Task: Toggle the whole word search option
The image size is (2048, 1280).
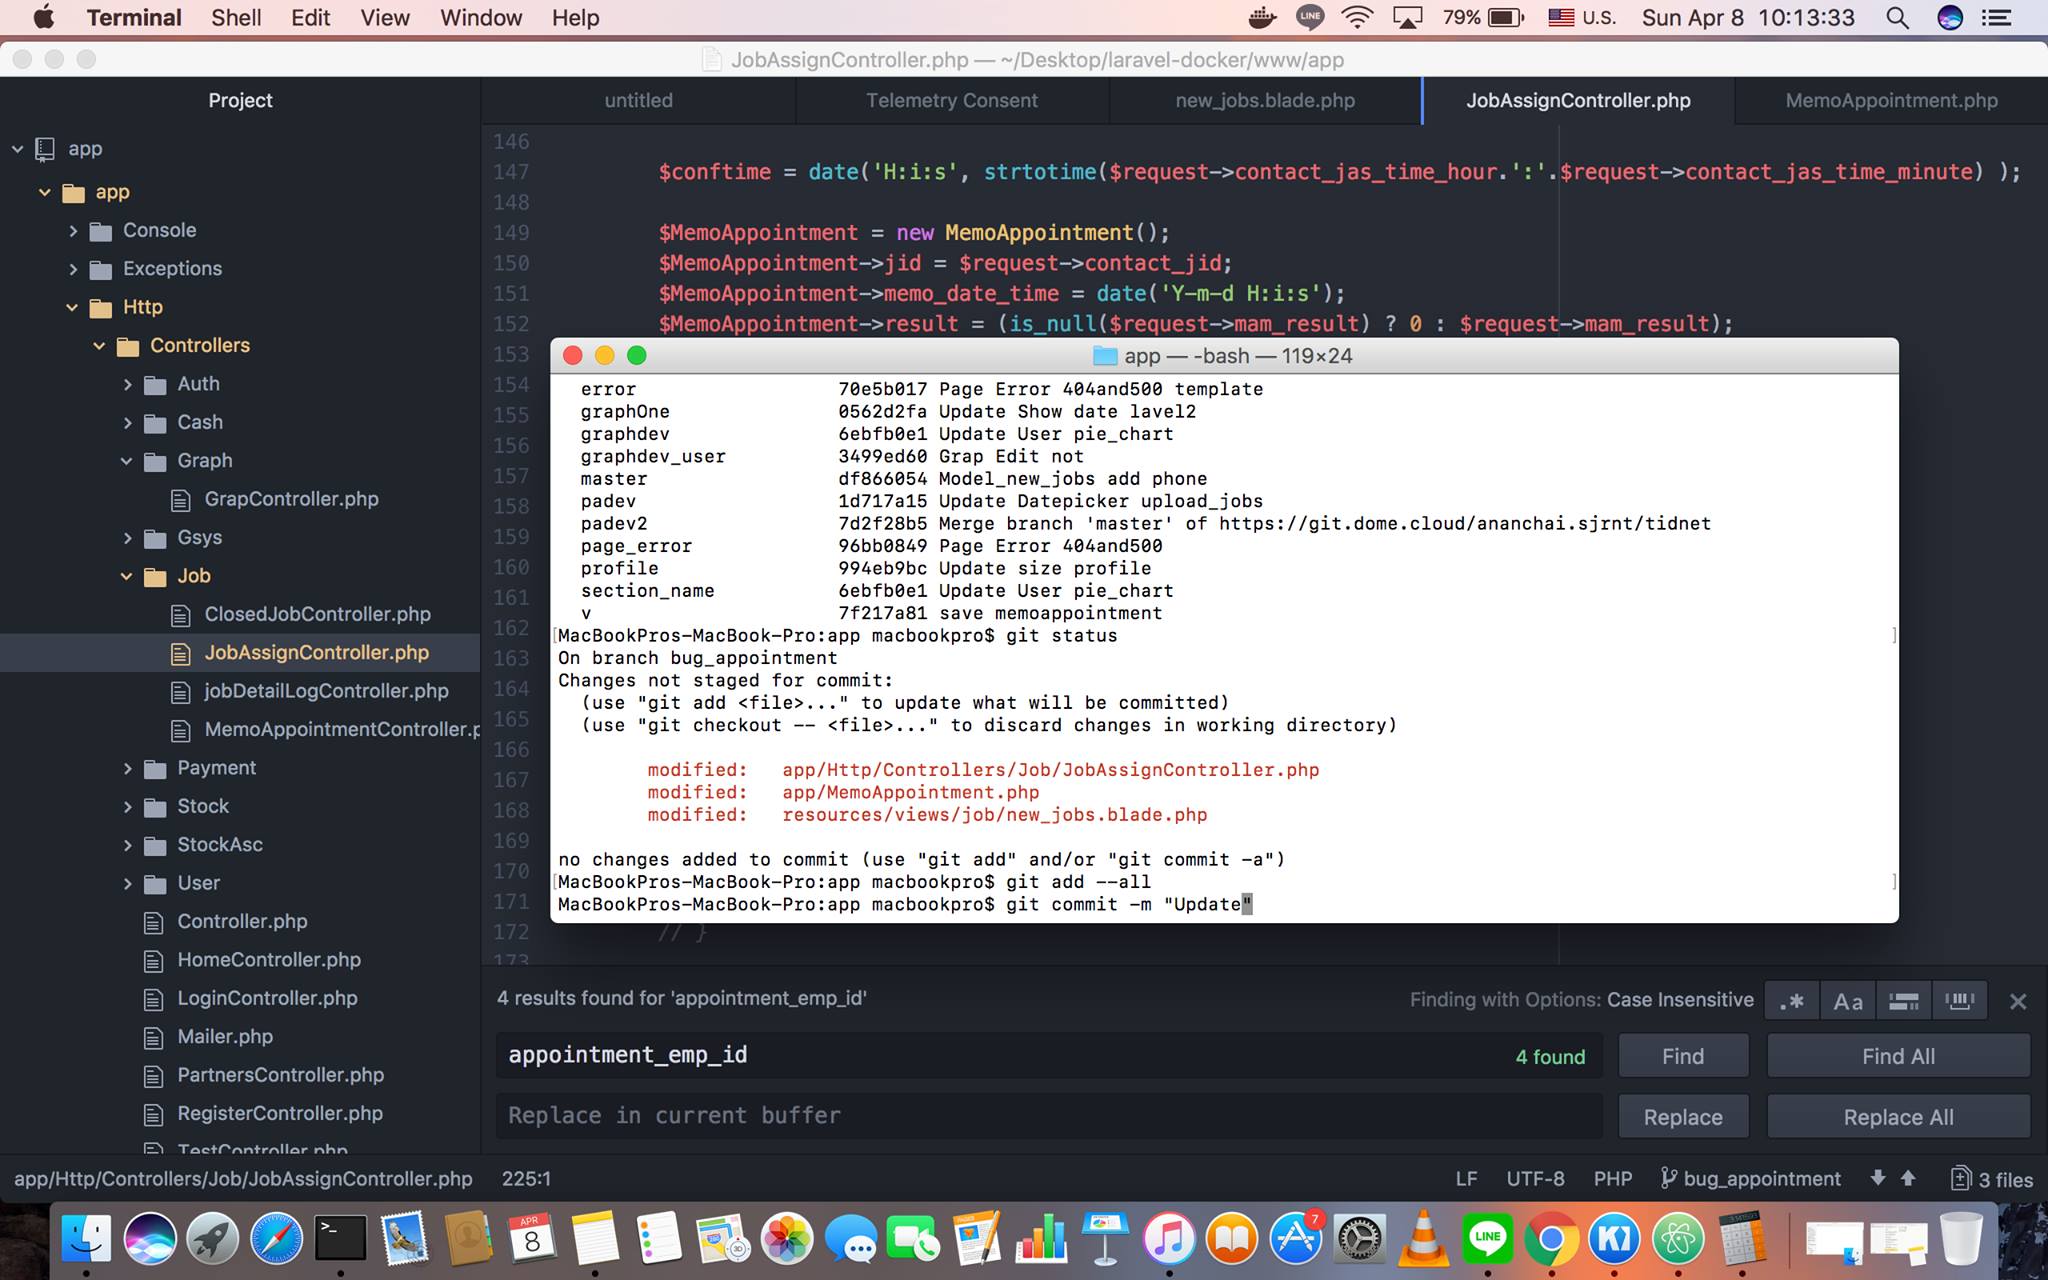Action: (1960, 1001)
